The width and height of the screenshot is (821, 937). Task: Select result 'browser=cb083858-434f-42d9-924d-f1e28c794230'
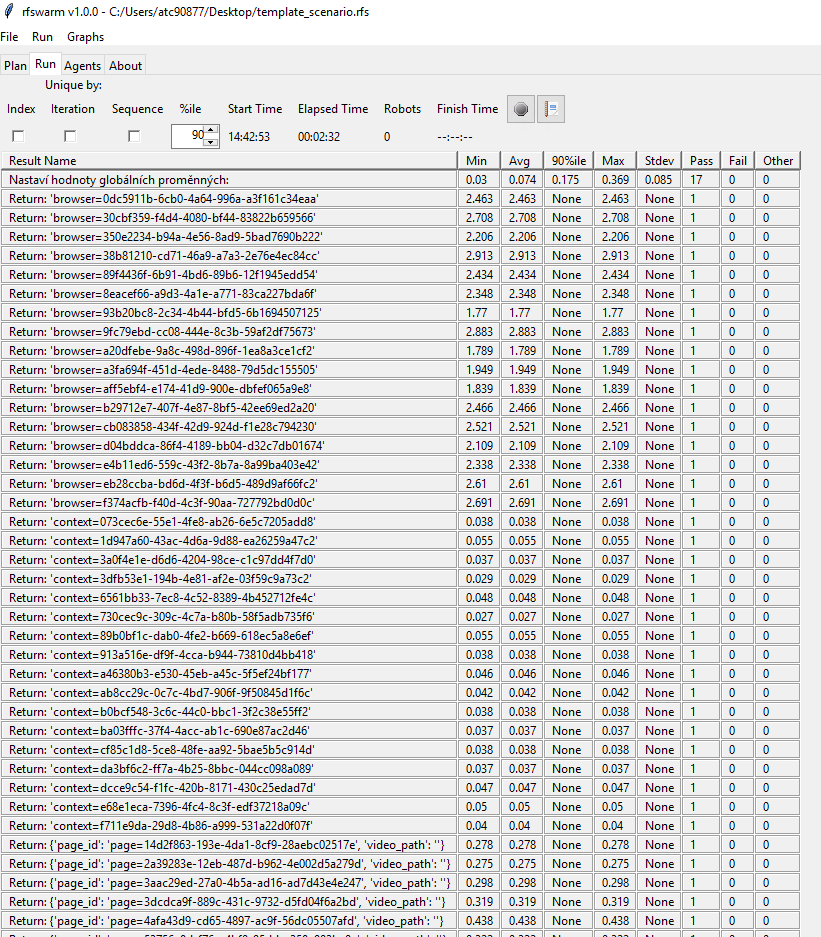[229, 427]
